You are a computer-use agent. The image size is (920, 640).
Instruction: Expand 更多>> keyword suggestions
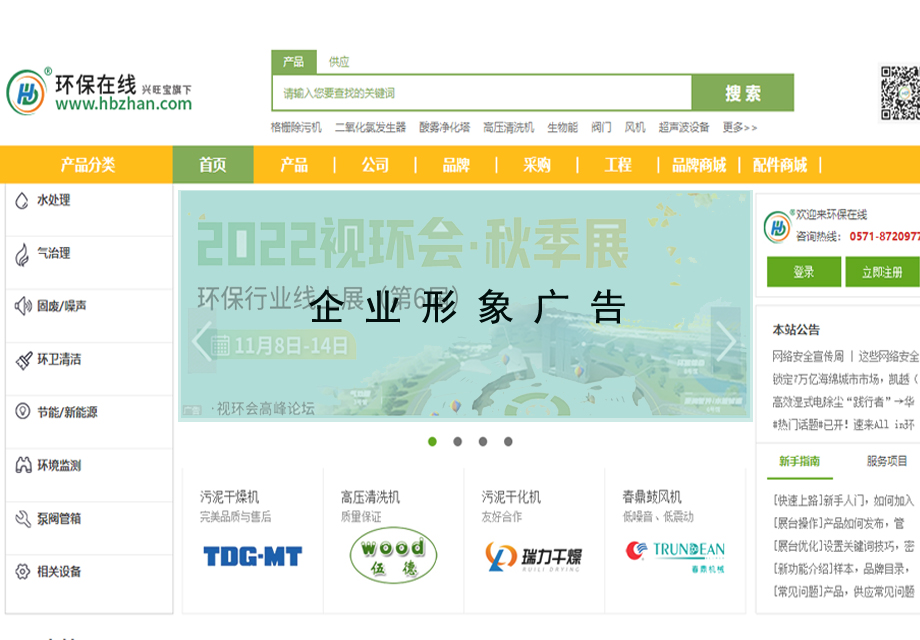click(739, 128)
